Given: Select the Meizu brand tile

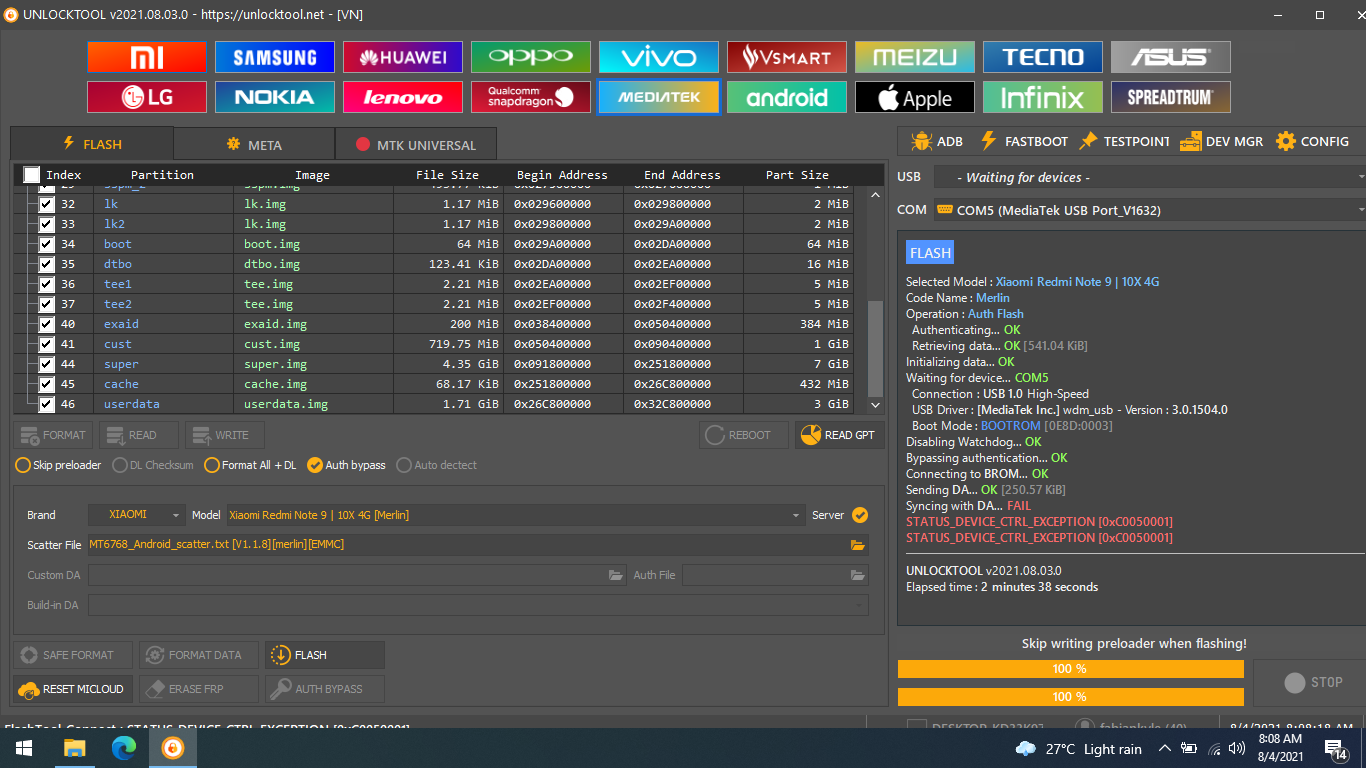Looking at the screenshot, I should pyautogui.click(x=914, y=57).
